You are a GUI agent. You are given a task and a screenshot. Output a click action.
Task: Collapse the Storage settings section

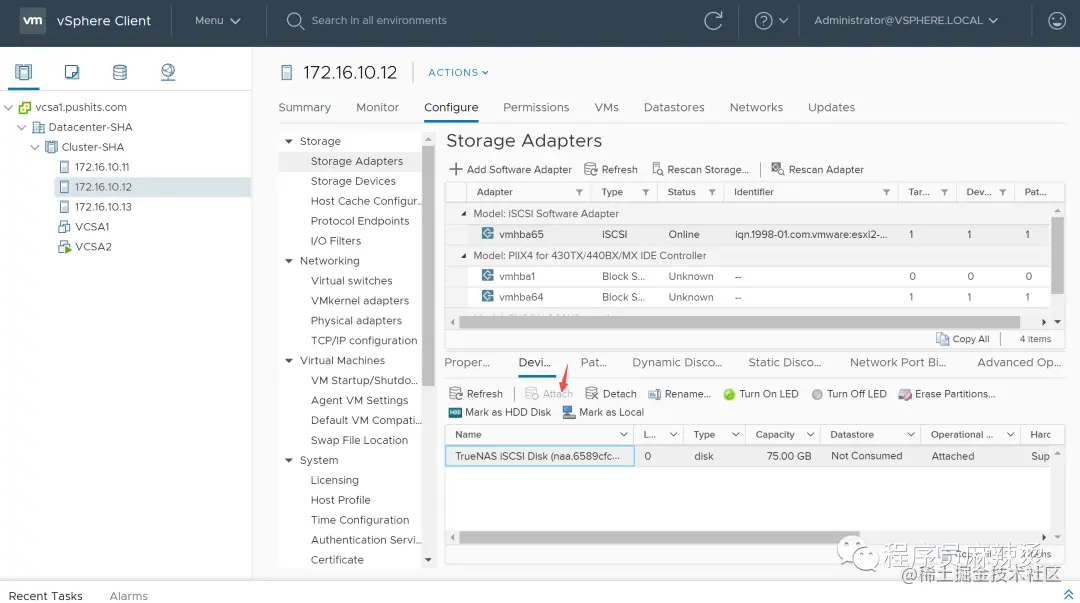(289, 141)
